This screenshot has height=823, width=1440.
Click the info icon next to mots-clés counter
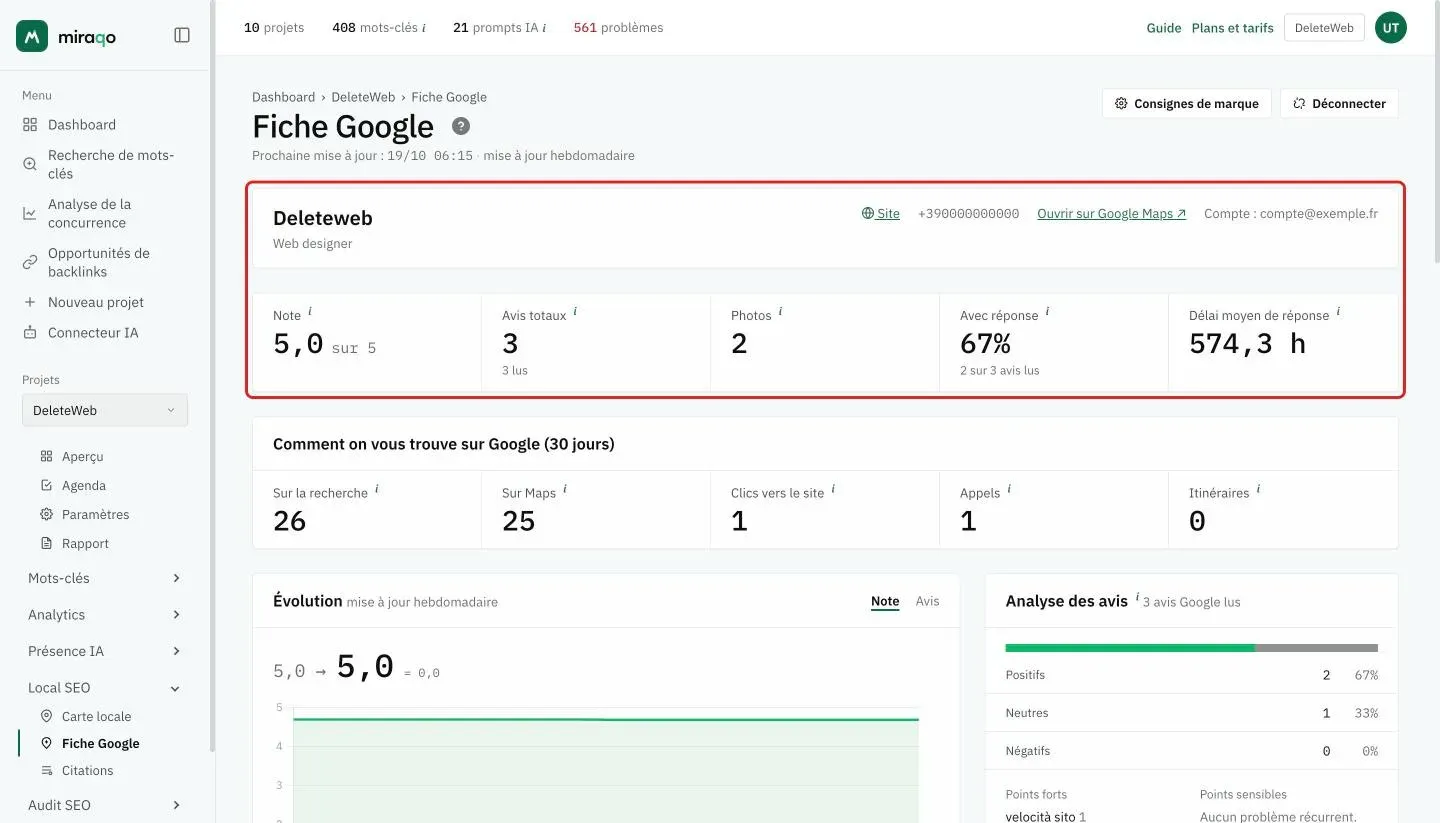[424, 28]
